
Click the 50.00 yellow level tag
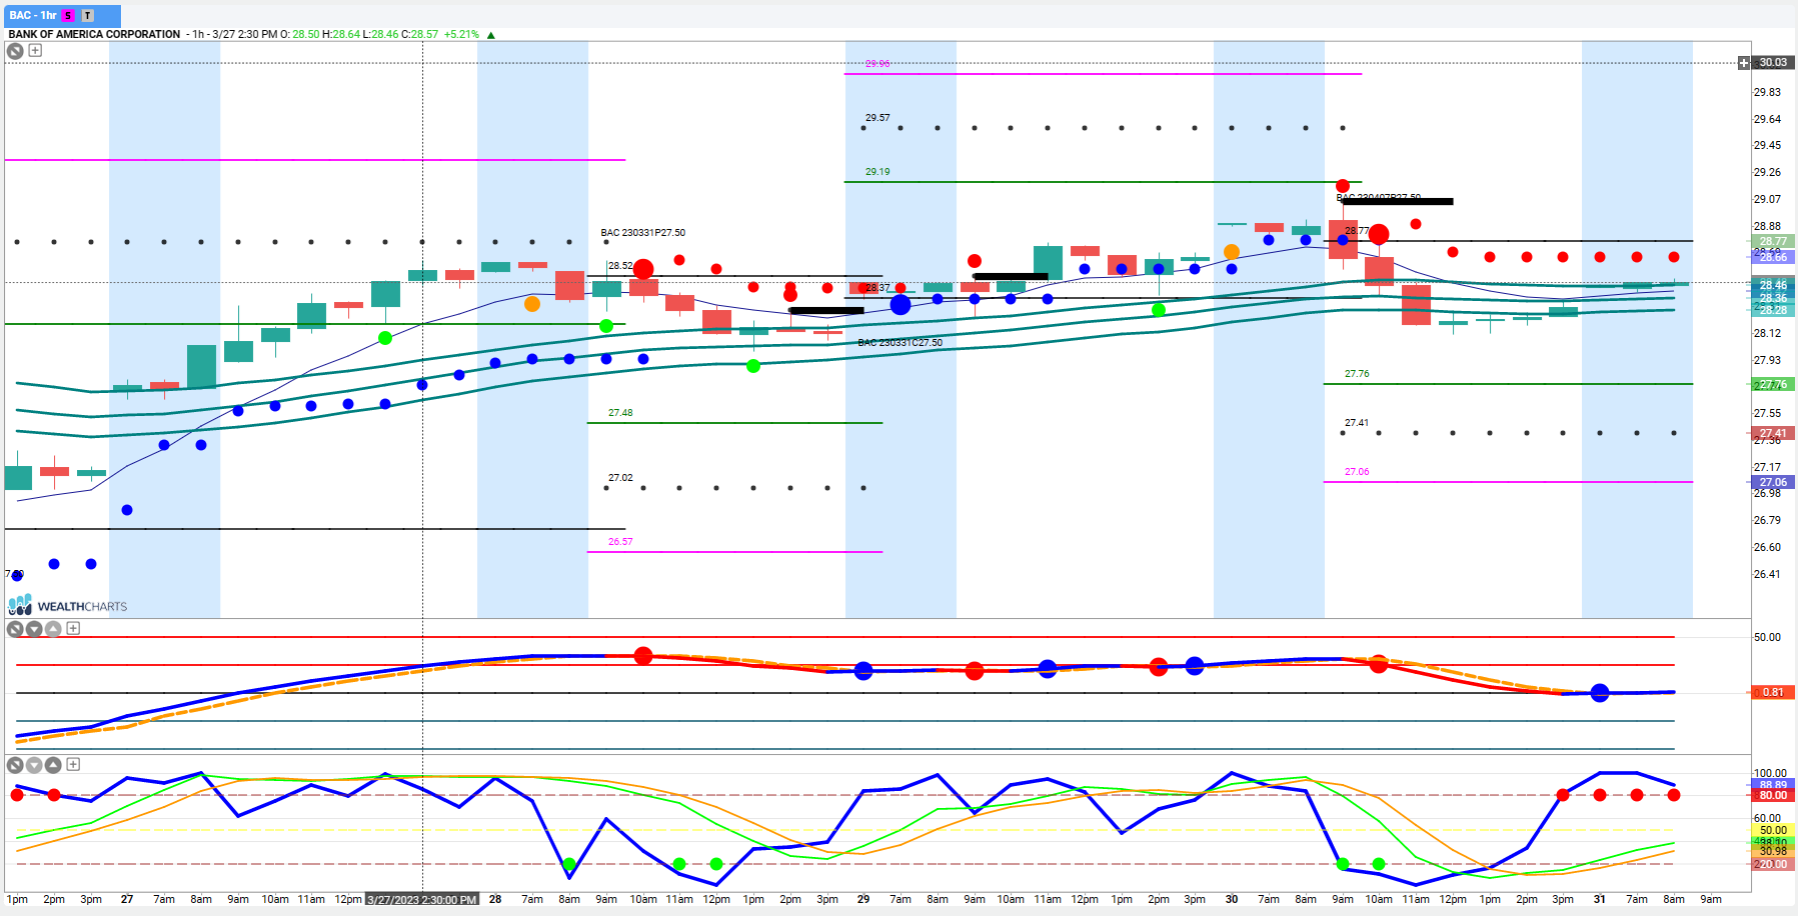(x=1773, y=830)
